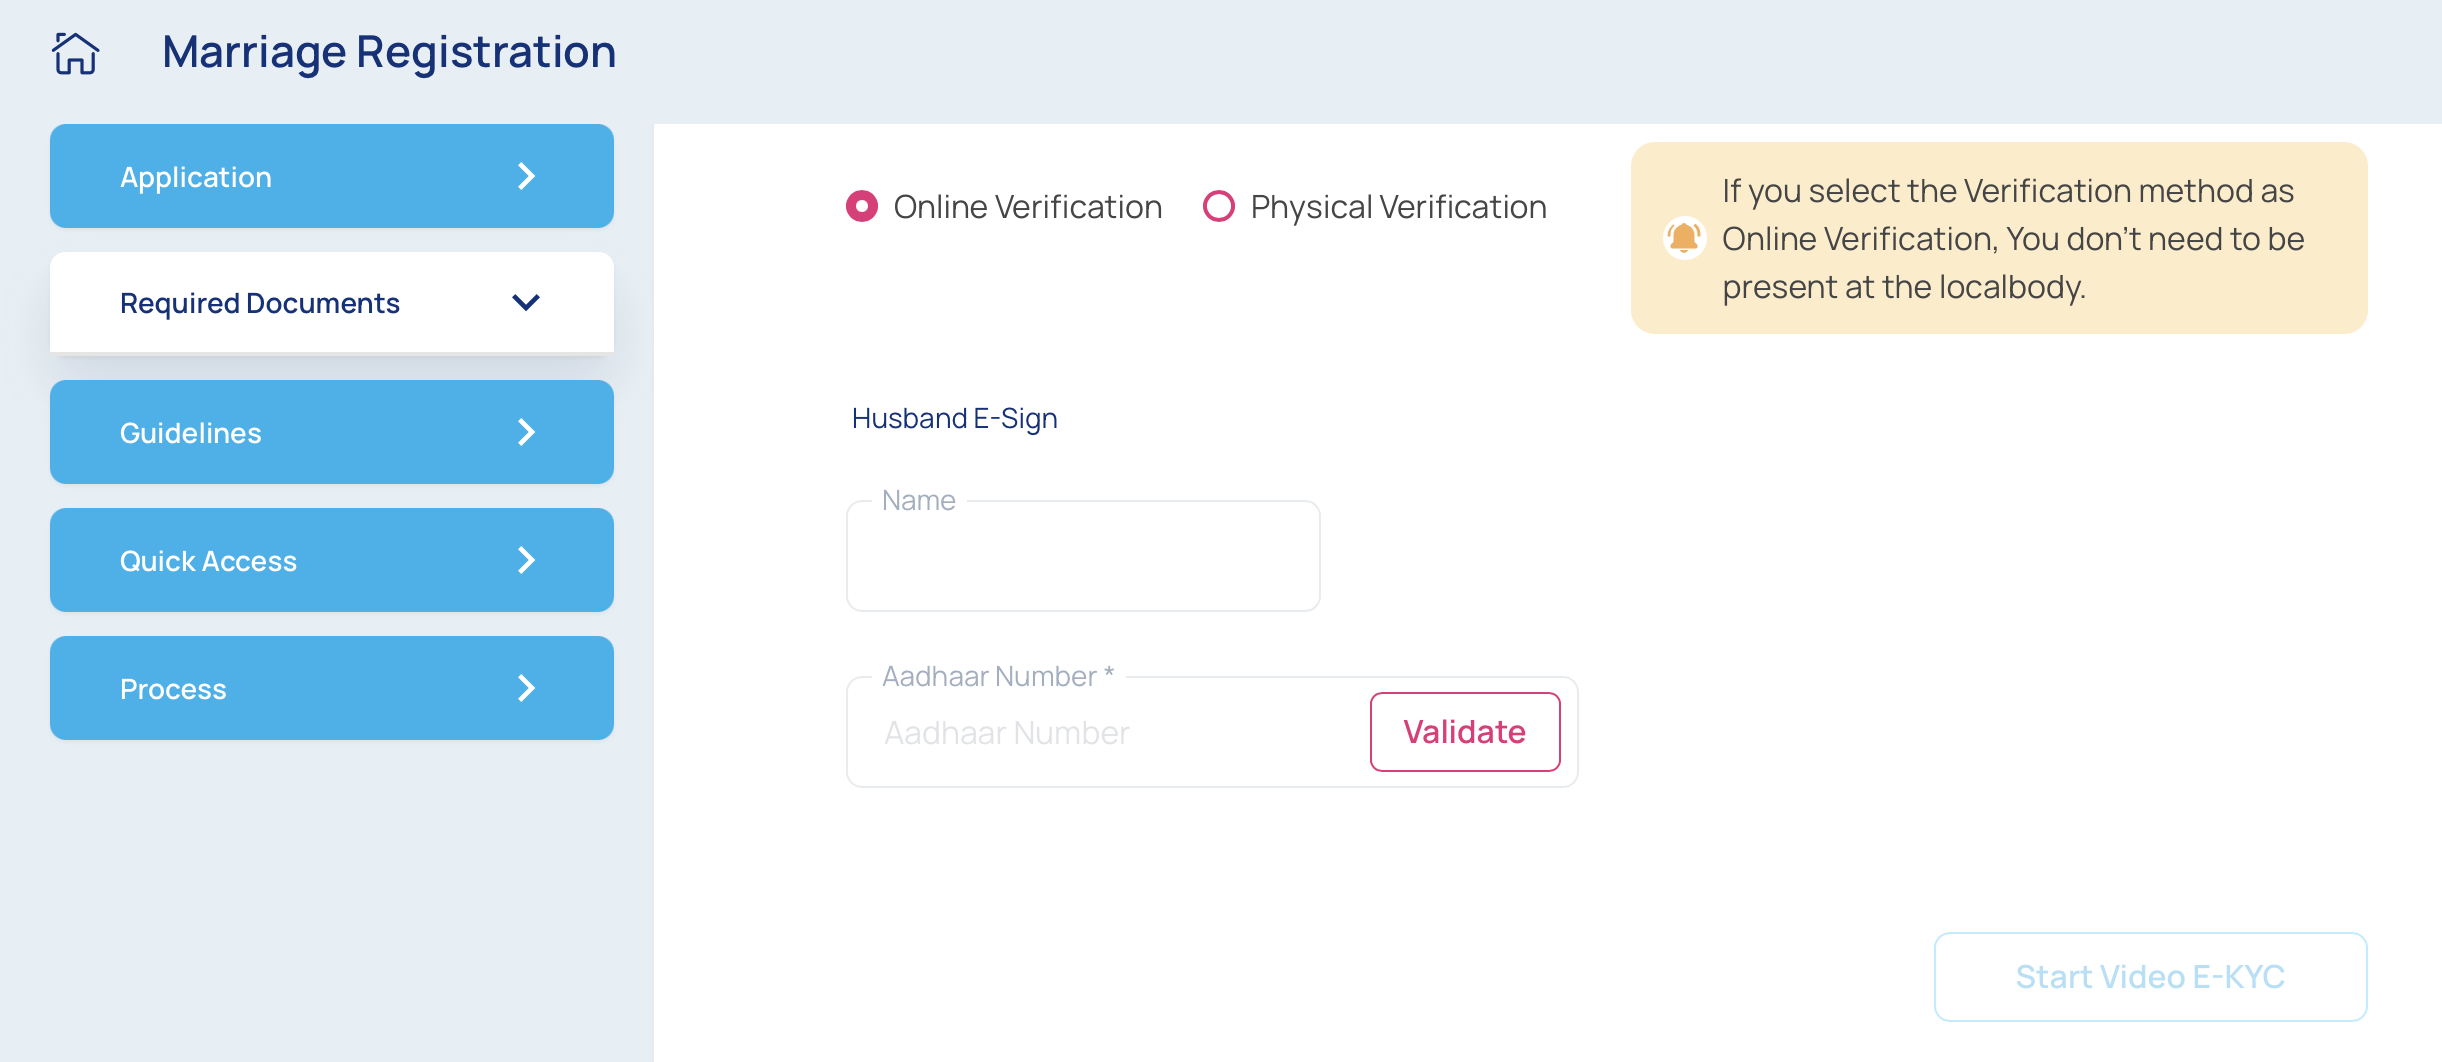Click the Marriage Registration page title
This screenshot has height=1062, width=2442.
[389, 52]
